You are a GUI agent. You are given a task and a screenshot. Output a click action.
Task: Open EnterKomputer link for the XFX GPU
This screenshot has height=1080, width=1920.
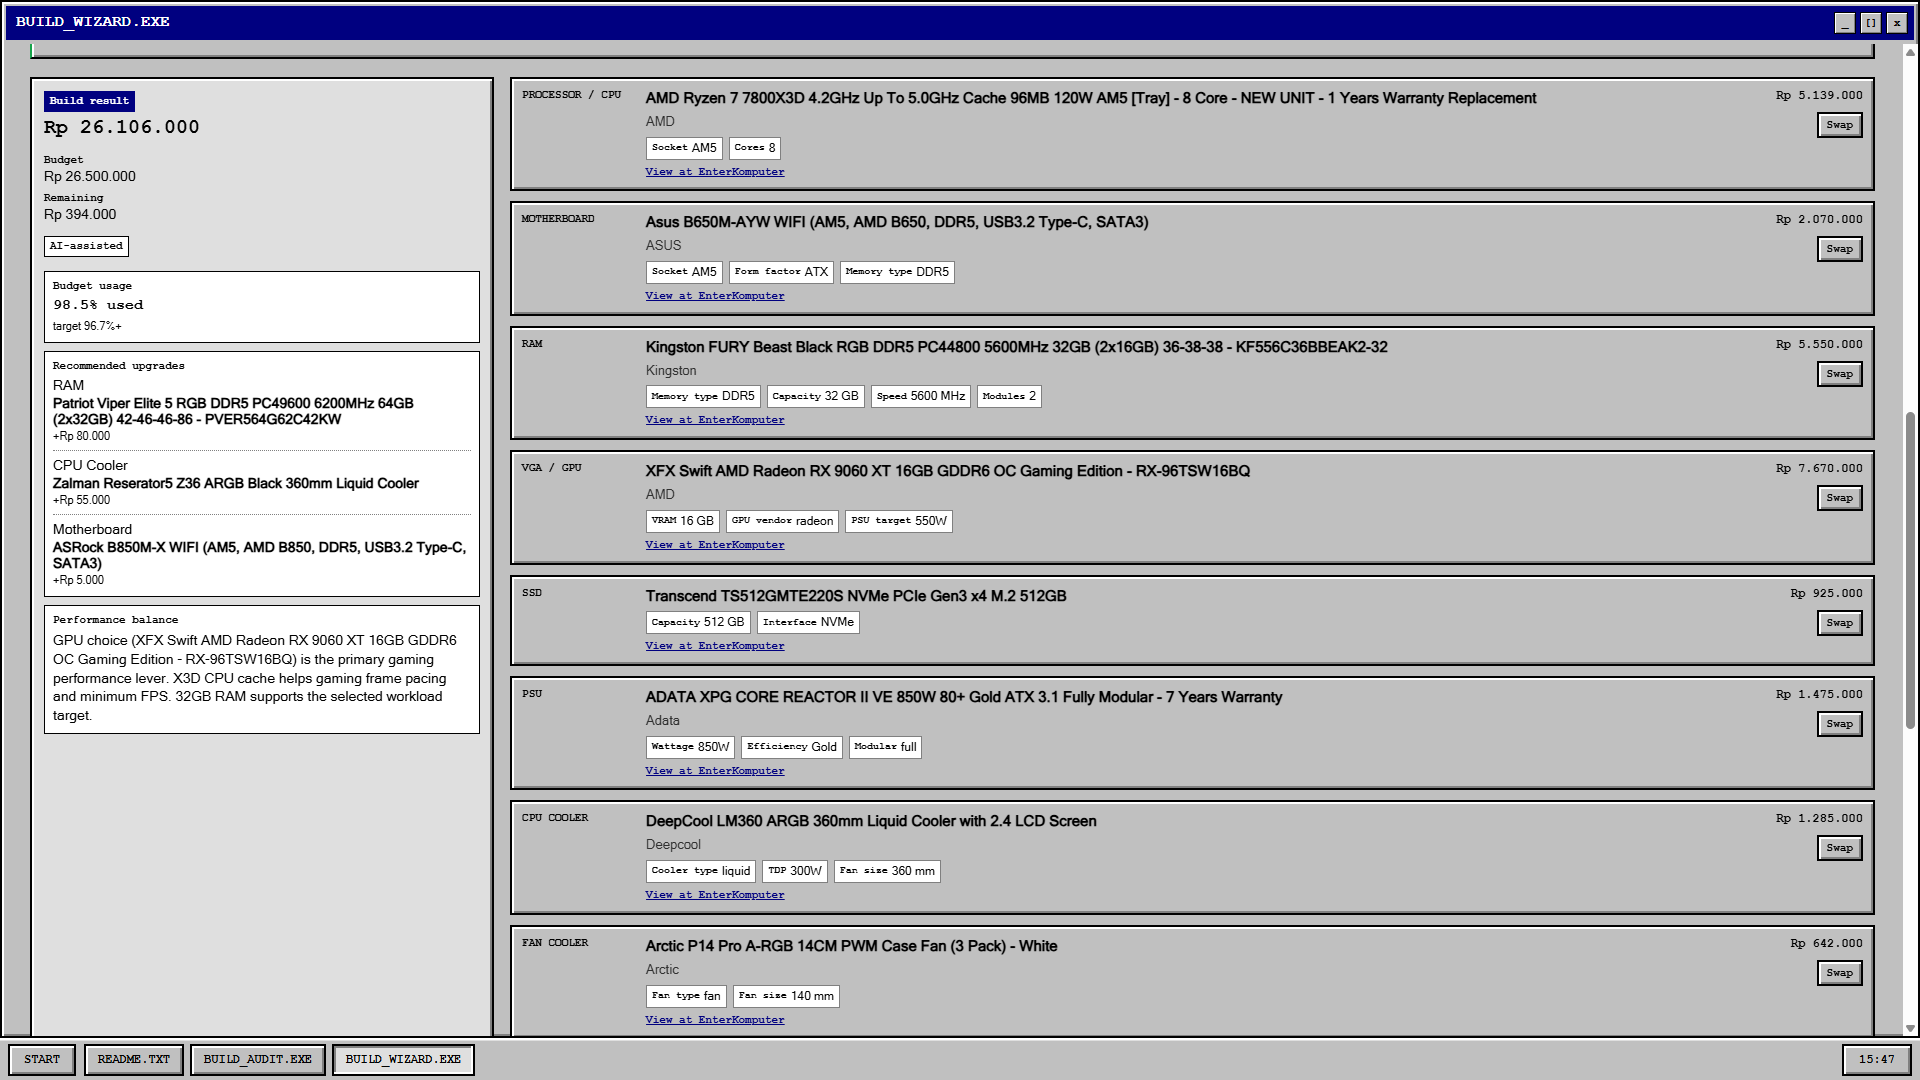[x=715, y=545]
